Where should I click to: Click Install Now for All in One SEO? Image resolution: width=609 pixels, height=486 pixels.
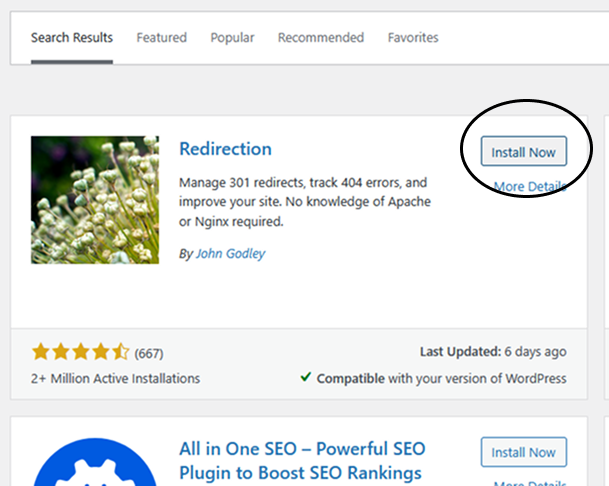coord(524,452)
